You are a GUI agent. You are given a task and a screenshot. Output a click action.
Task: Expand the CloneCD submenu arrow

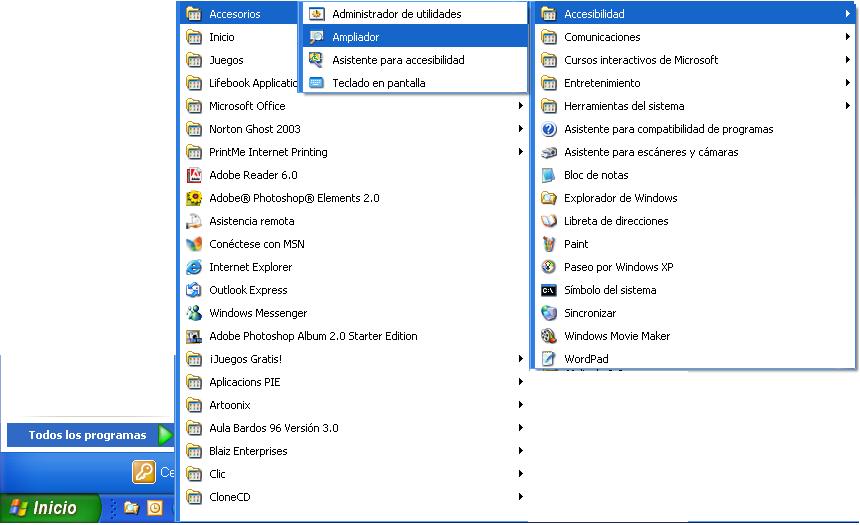click(520, 496)
